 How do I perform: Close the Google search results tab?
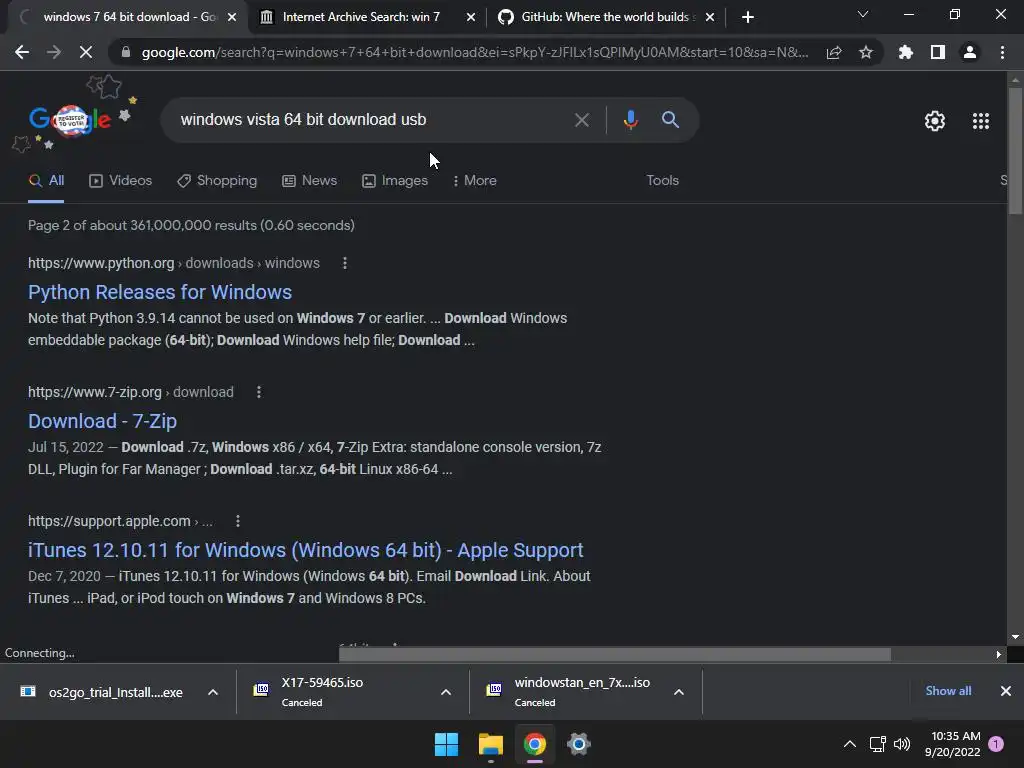click(x=232, y=17)
